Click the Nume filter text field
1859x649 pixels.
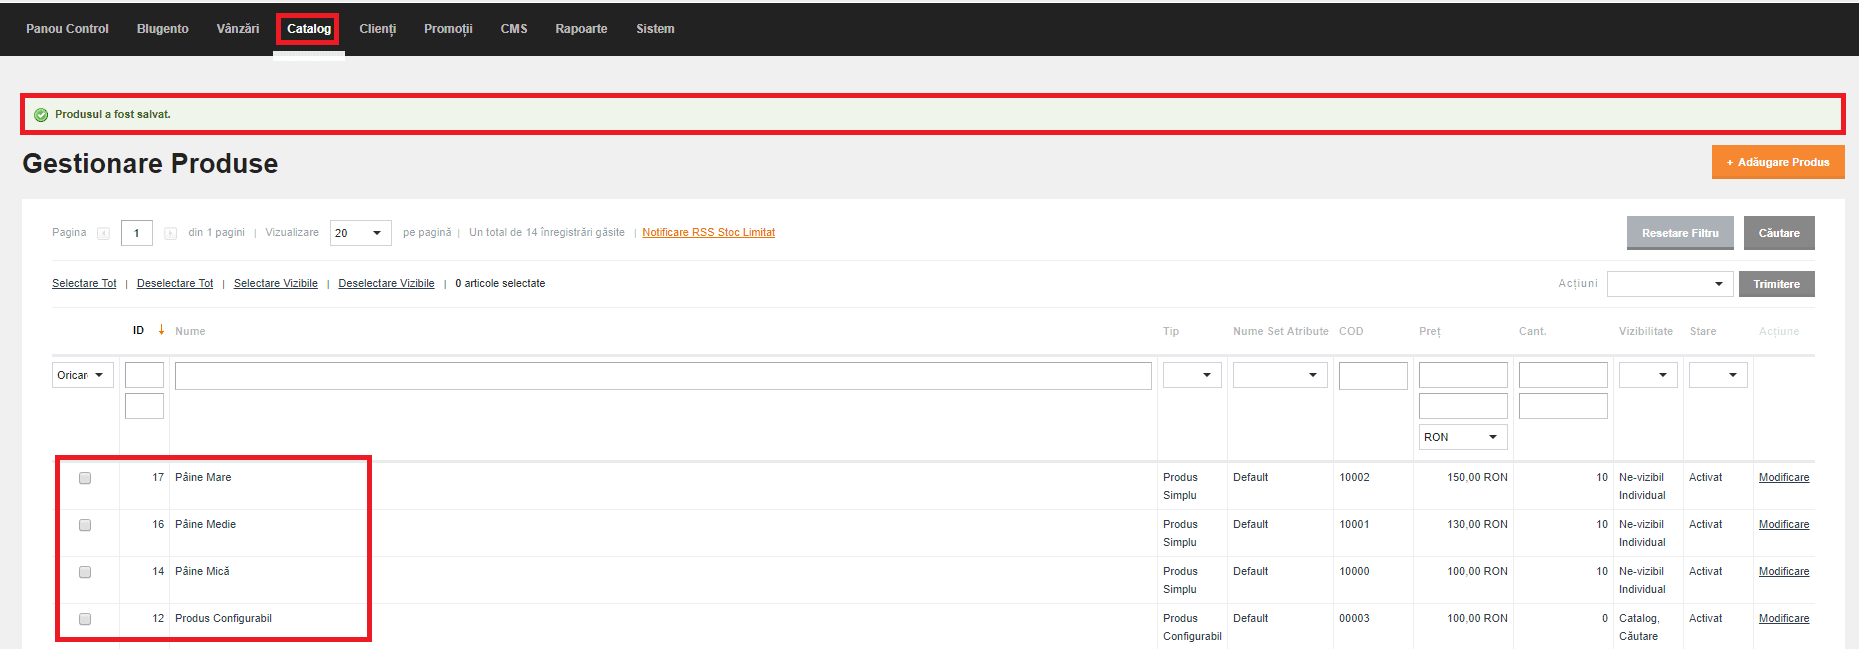click(x=663, y=376)
